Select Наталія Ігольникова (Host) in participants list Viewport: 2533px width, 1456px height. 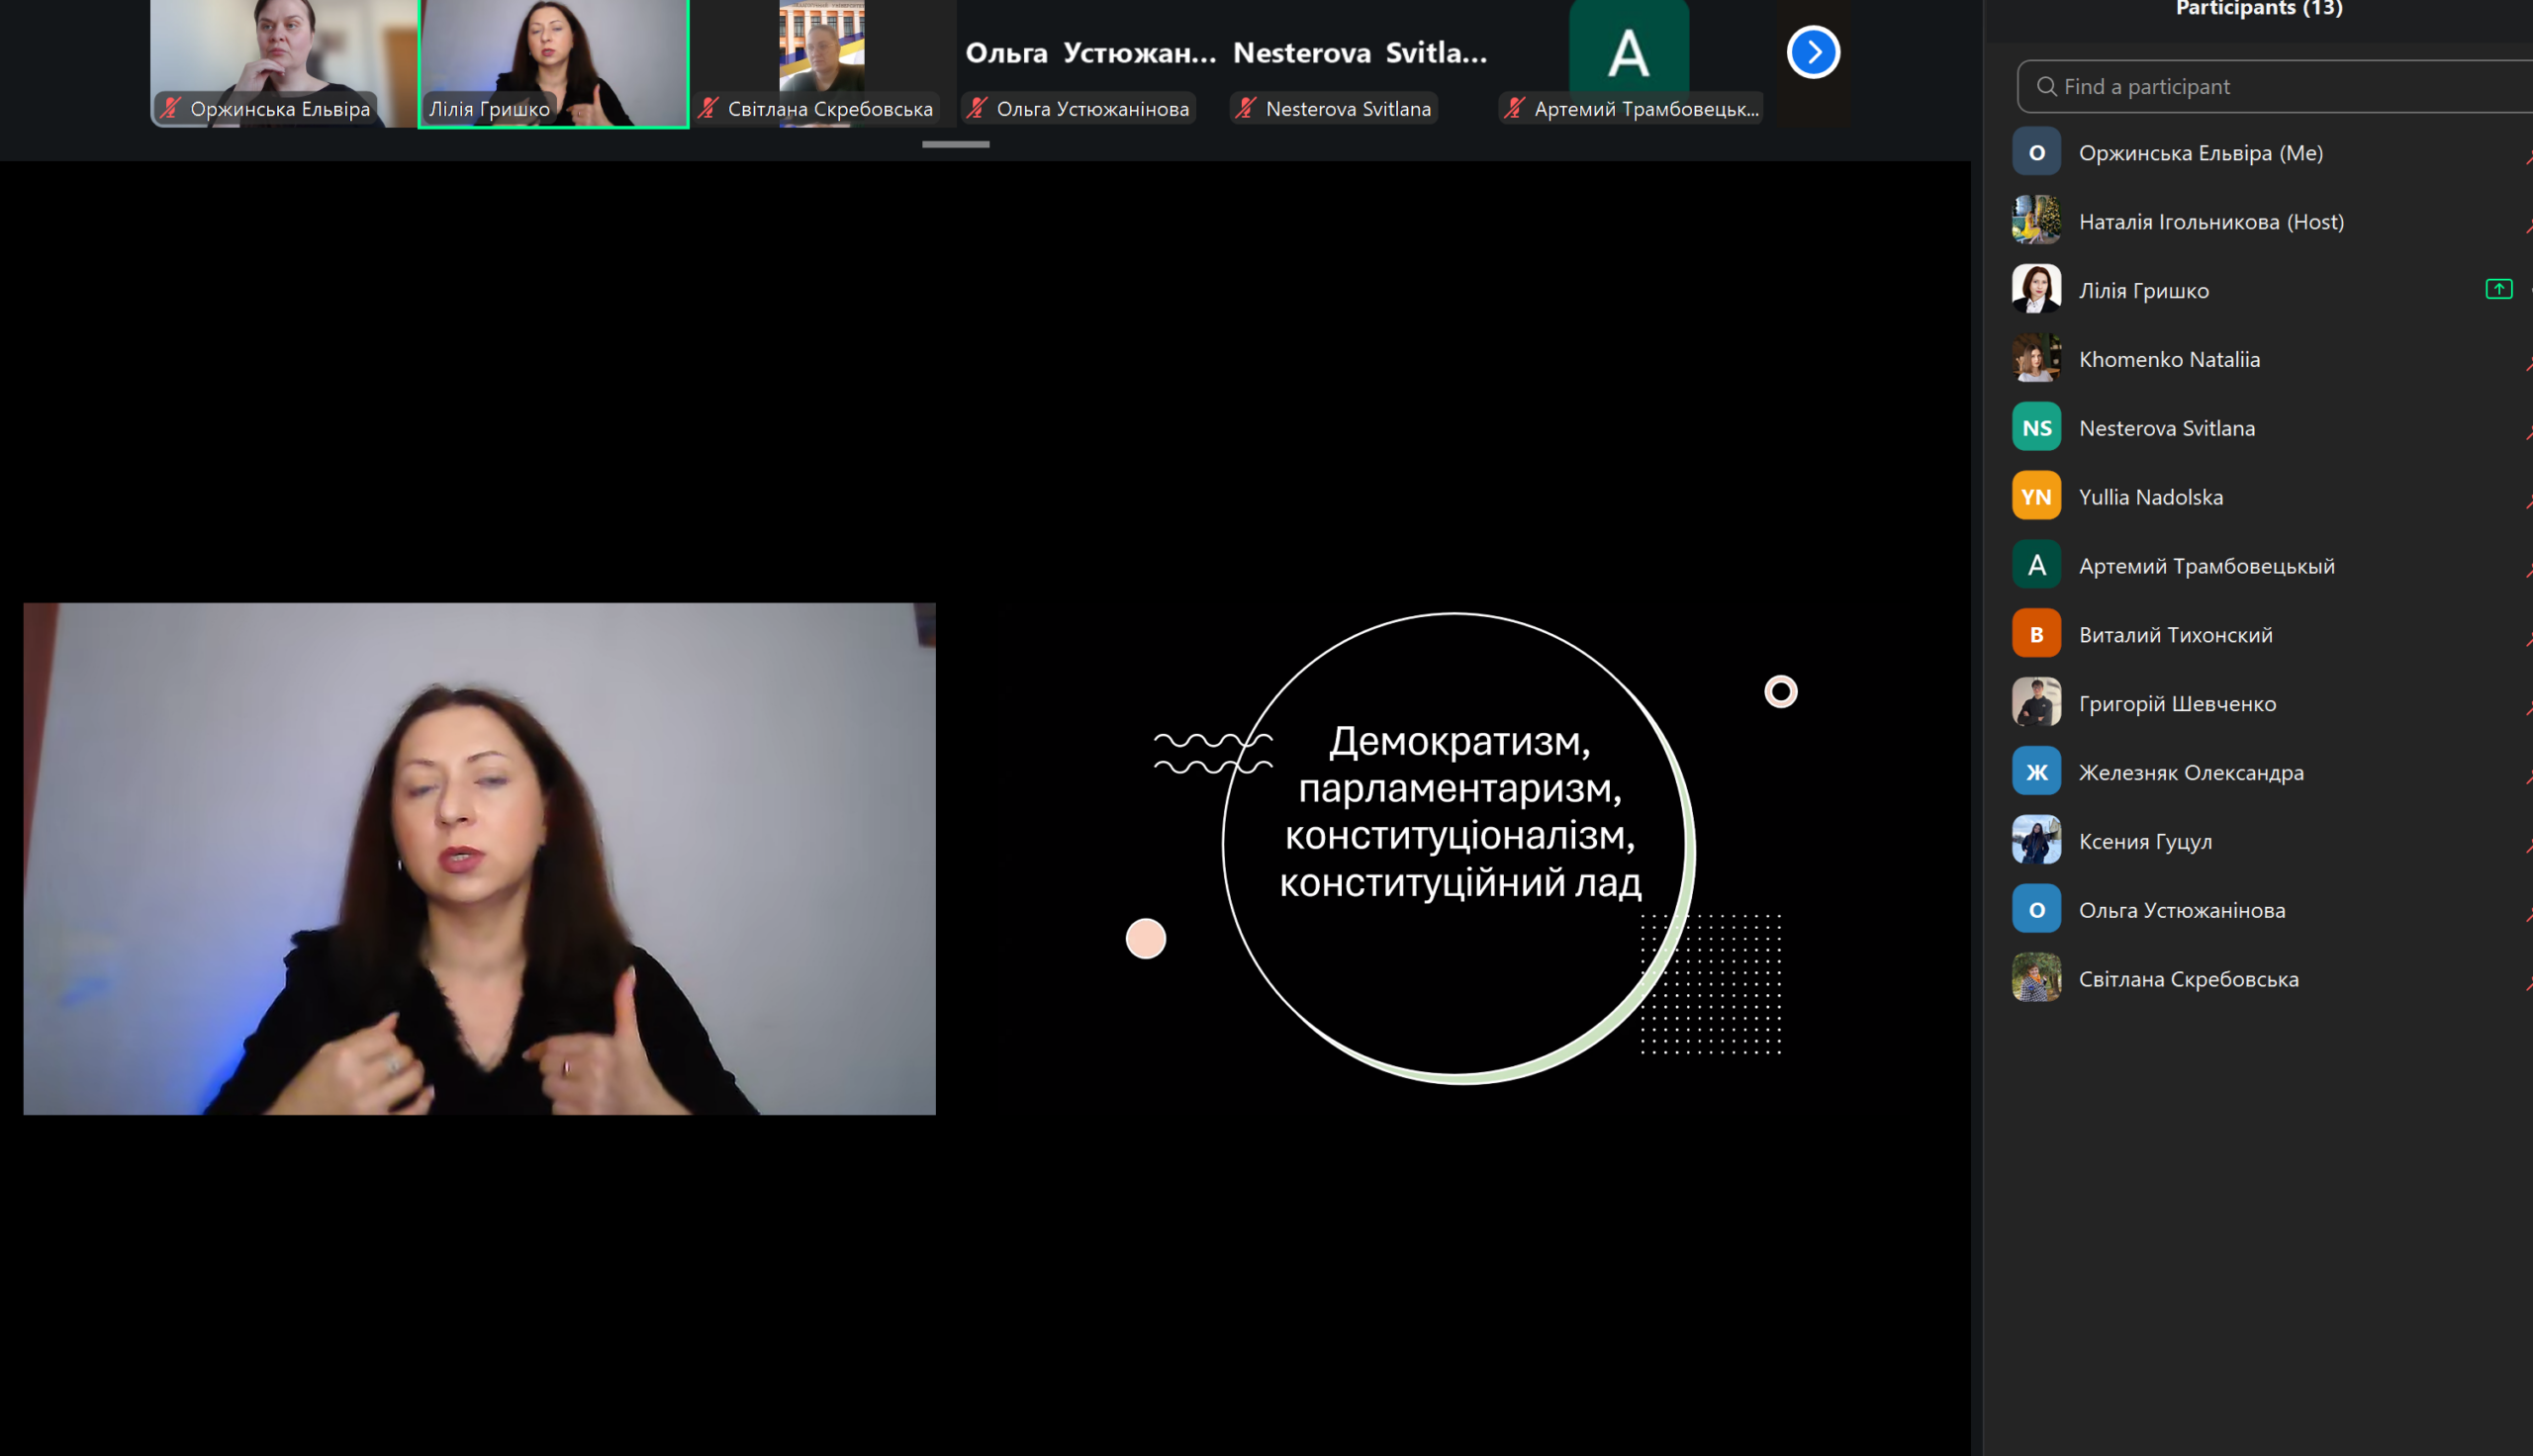2211,222
